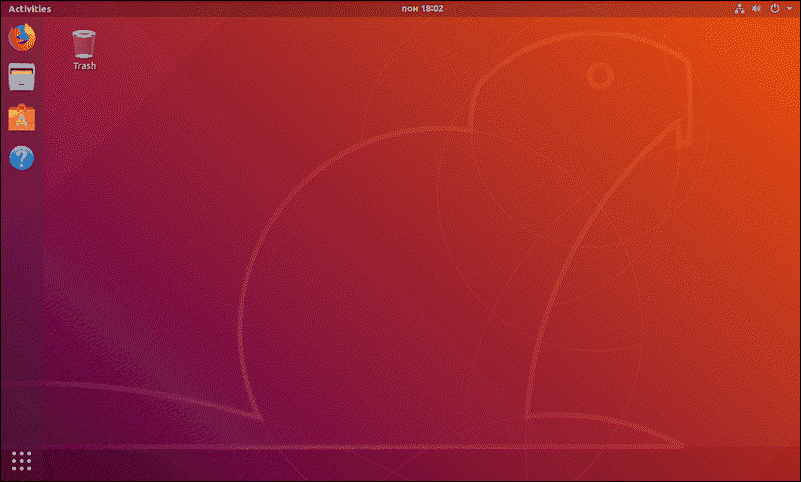Click empty dock space below Help icon
Viewport: 801px width, 482px height.
[x=21, y=300]
